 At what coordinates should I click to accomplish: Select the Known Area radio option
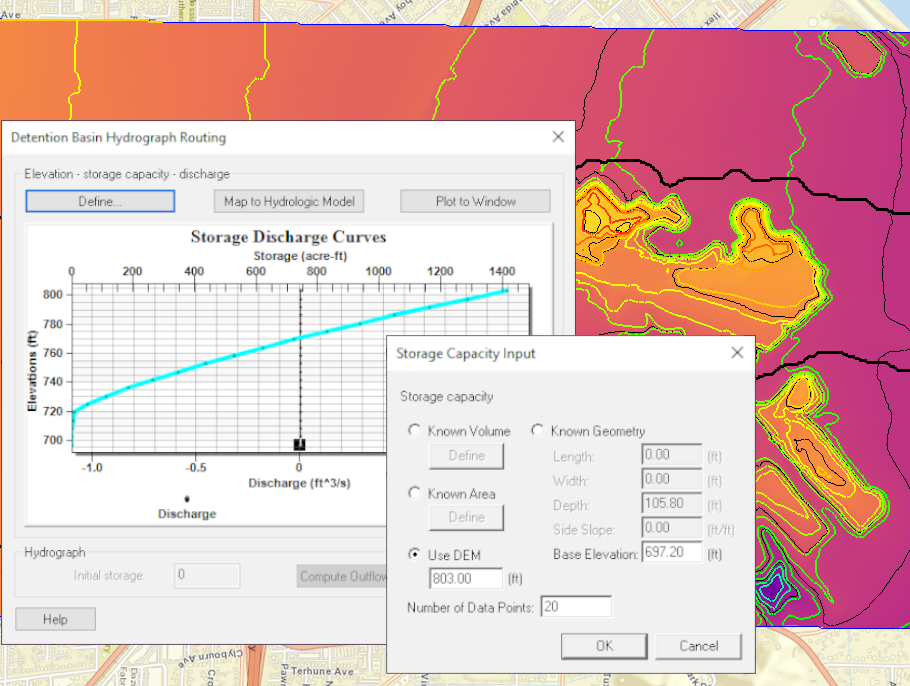pyautogui.click(x=415, y=493)
